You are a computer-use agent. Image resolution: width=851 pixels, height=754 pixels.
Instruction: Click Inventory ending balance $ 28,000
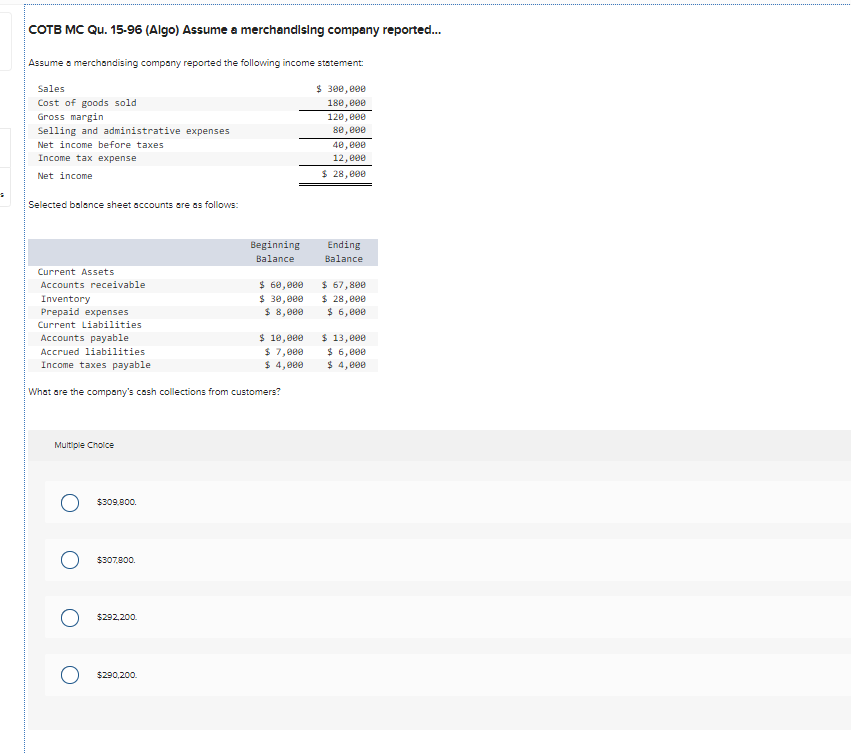pos(344,299)
